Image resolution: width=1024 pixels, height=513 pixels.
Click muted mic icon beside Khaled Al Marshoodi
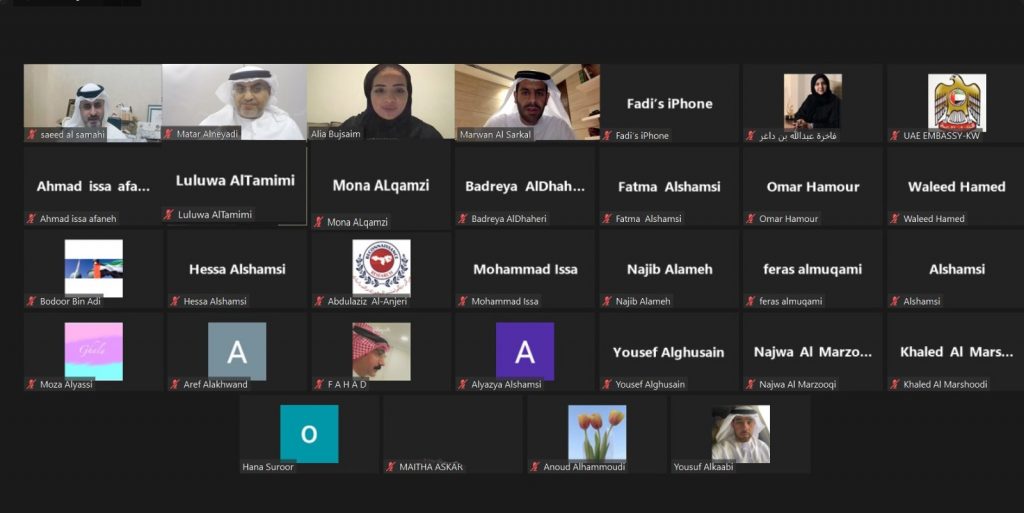click(x=895, y=384)
